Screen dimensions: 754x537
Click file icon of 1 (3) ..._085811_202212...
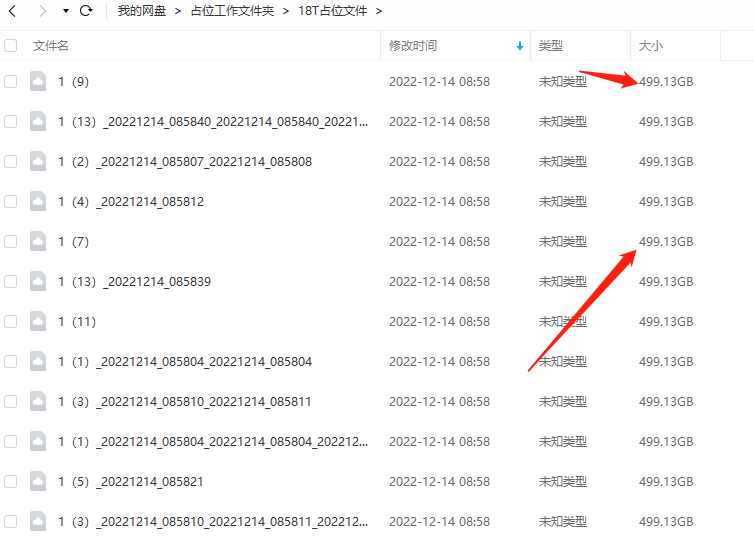[38, 520]
